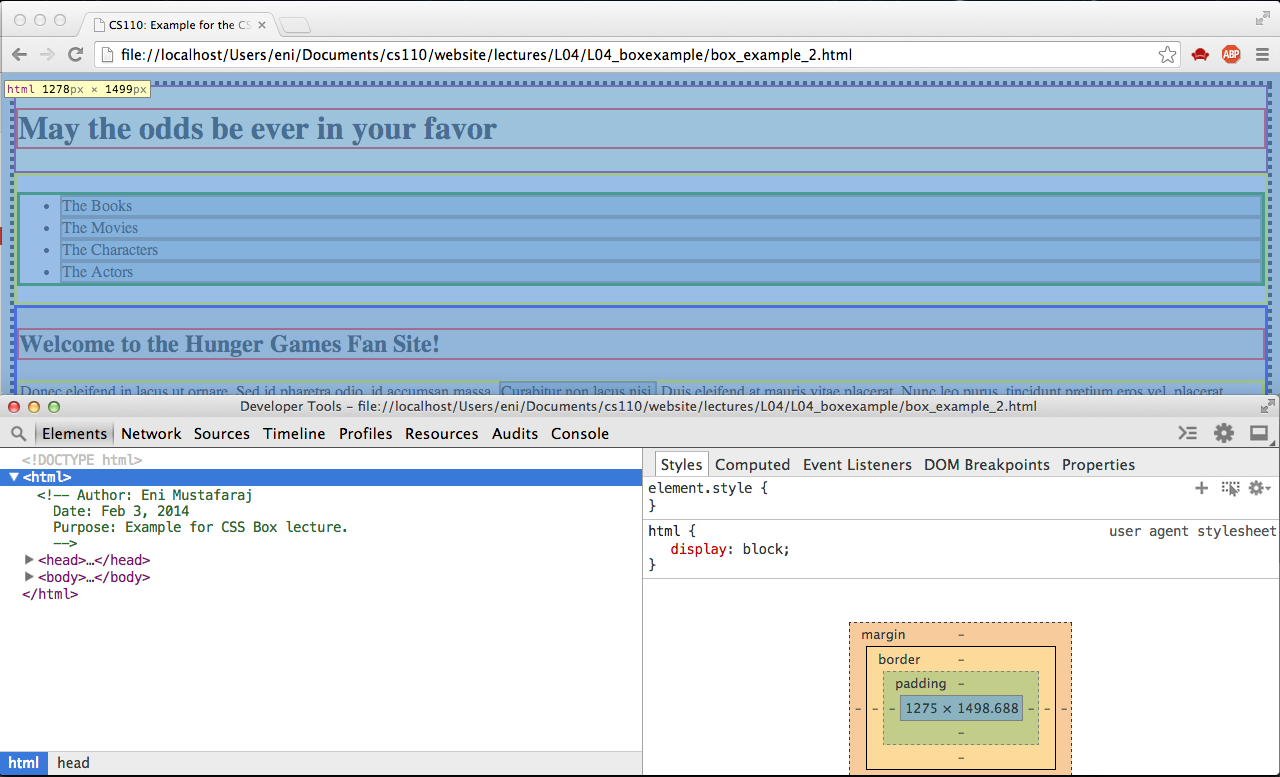Click the box model content size 1275 × 1498.688
Screen dimensions: 1280x777
pyautogui.click(x=961, y=708)
